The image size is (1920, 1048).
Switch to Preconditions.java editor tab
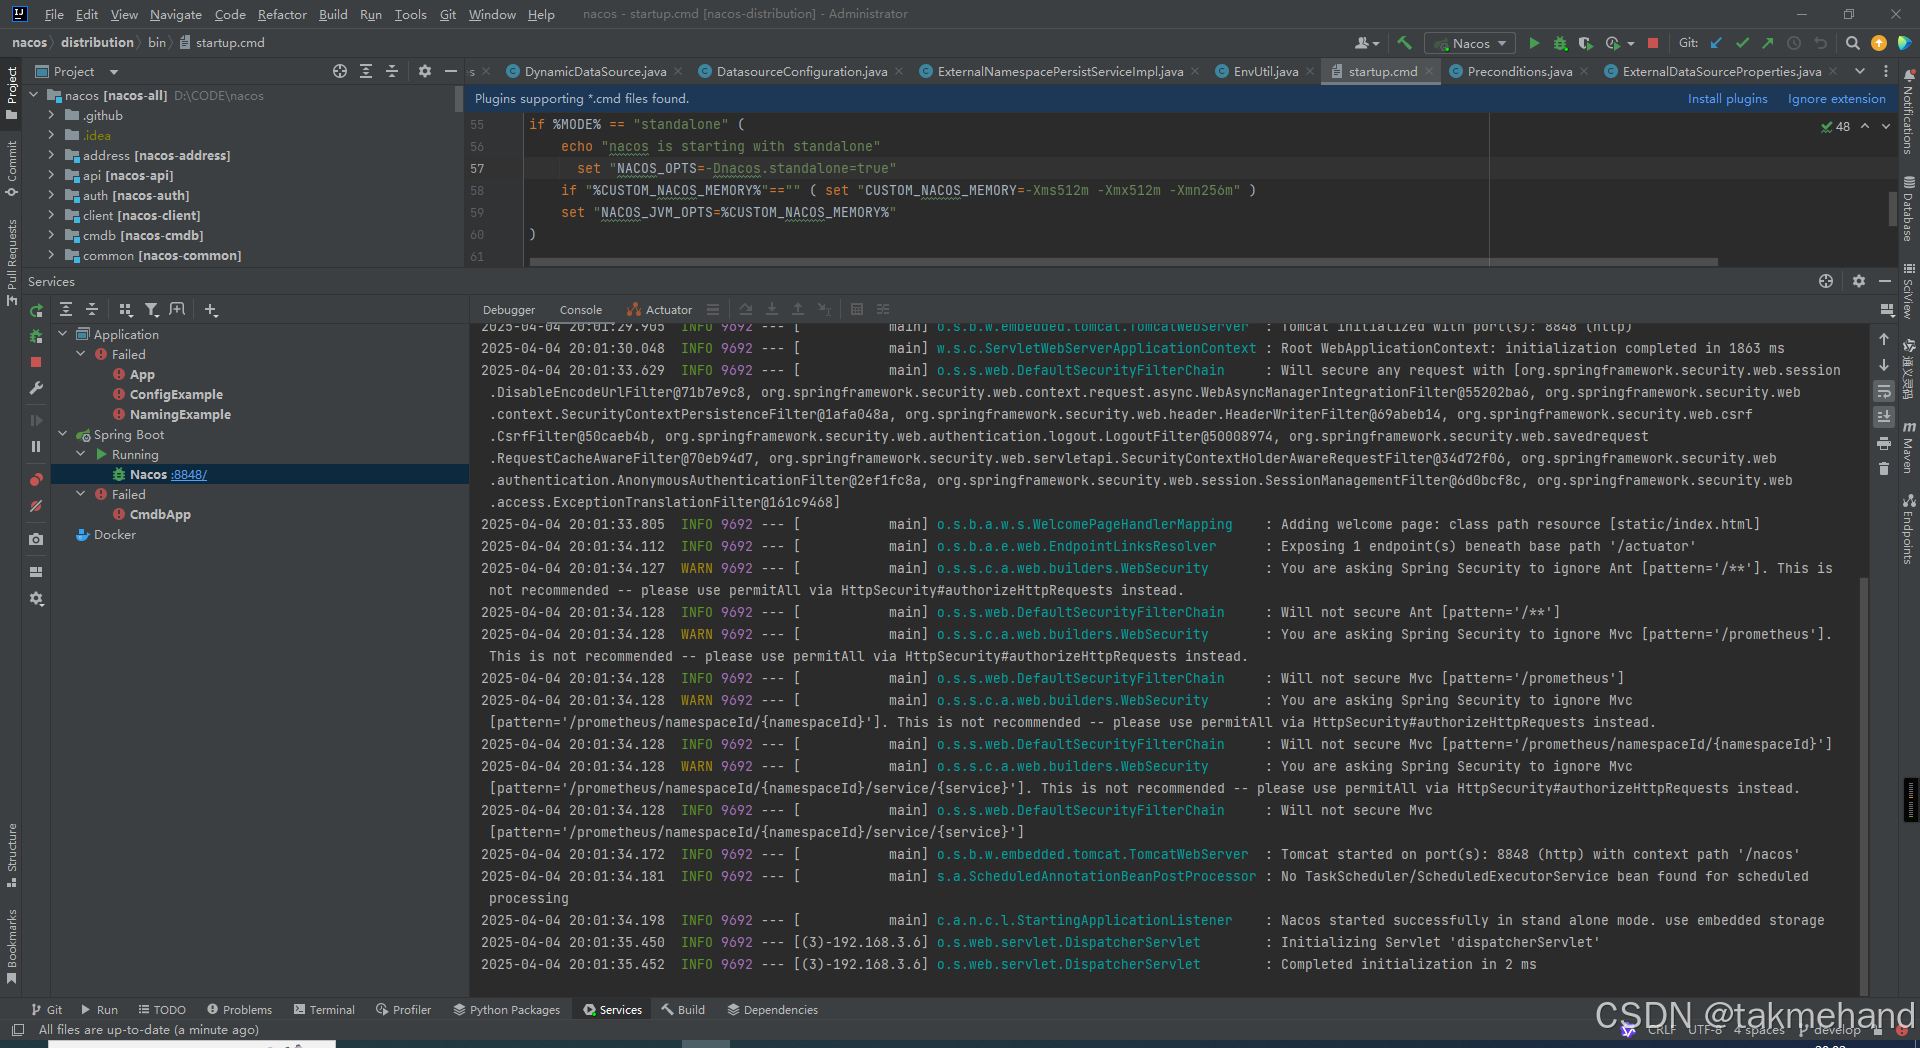(1519, 71)
